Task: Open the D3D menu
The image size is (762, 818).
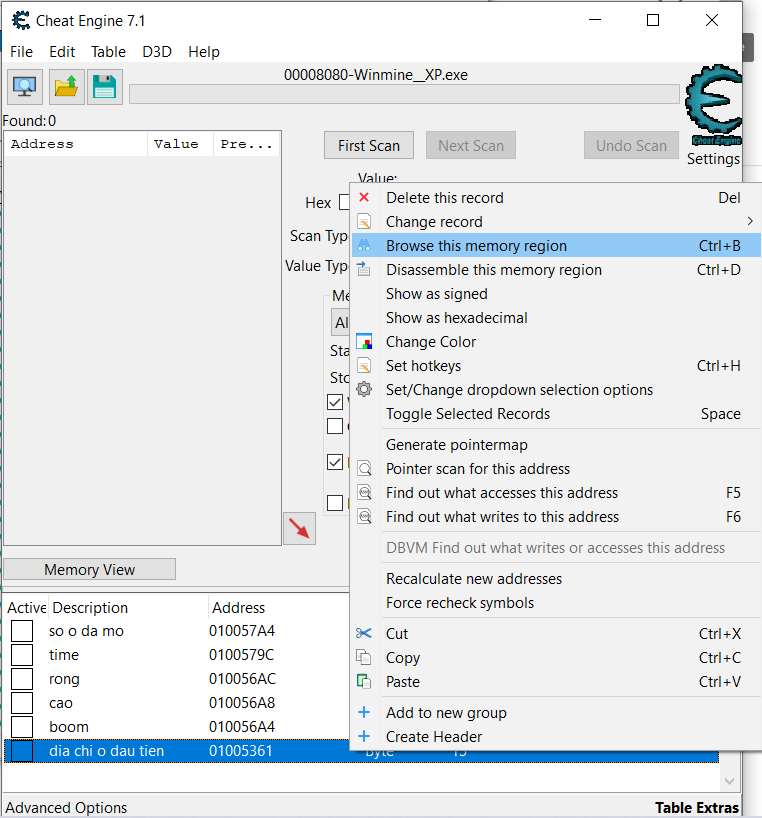Action: pos(157,52)
